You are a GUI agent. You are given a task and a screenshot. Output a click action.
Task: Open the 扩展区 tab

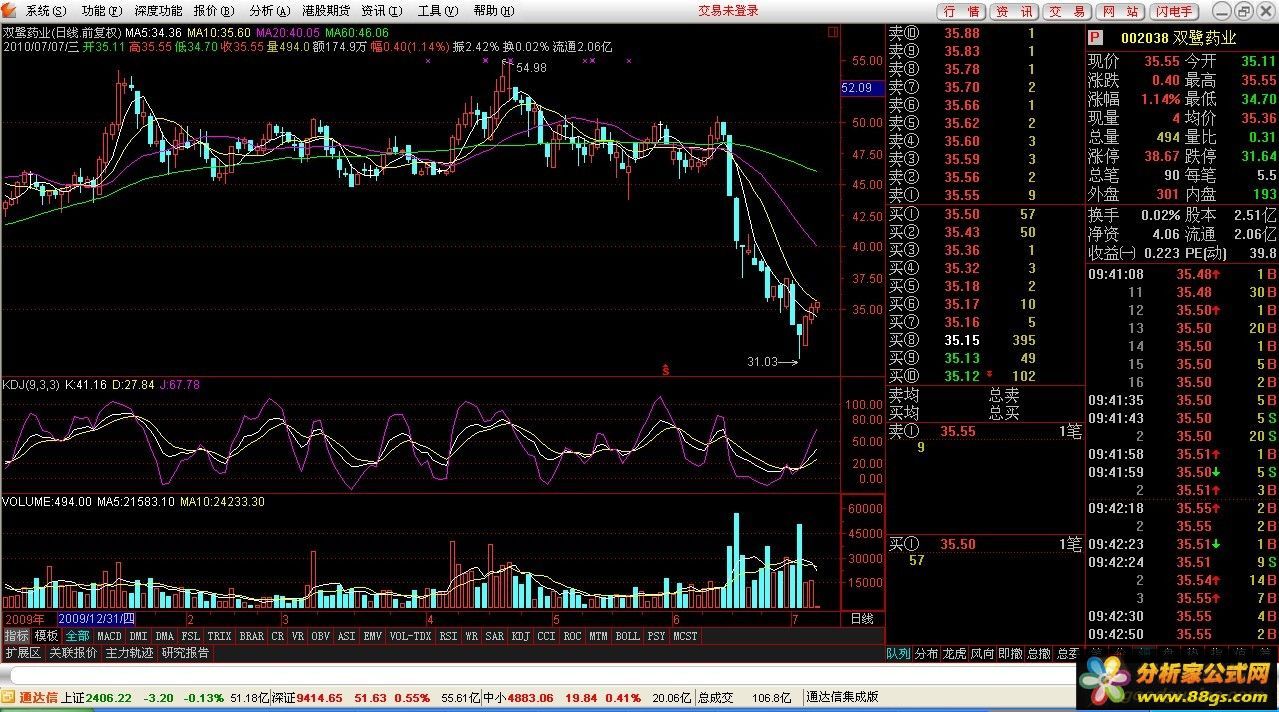tap(23, 653)
